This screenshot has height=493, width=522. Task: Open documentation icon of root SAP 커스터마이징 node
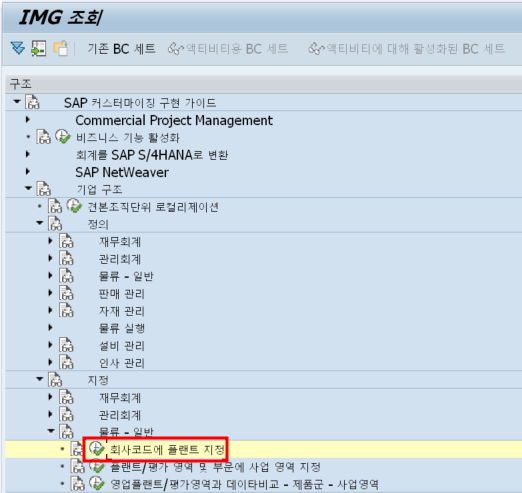32,102
